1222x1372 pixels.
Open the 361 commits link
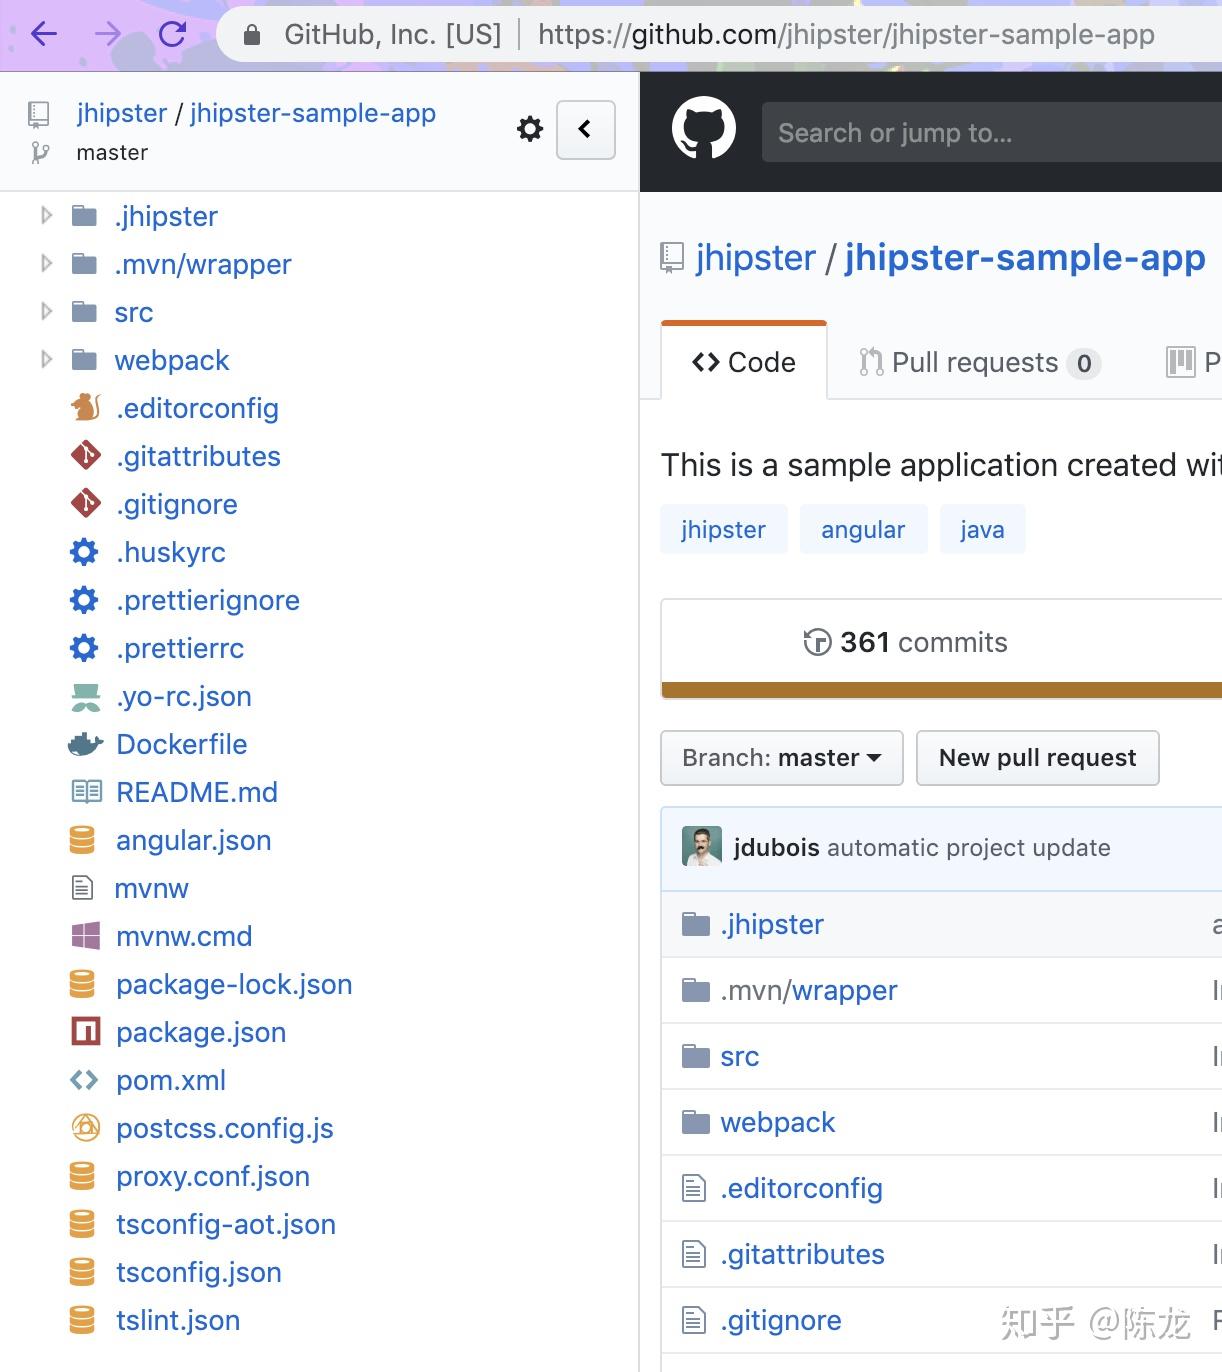point(906,642)
